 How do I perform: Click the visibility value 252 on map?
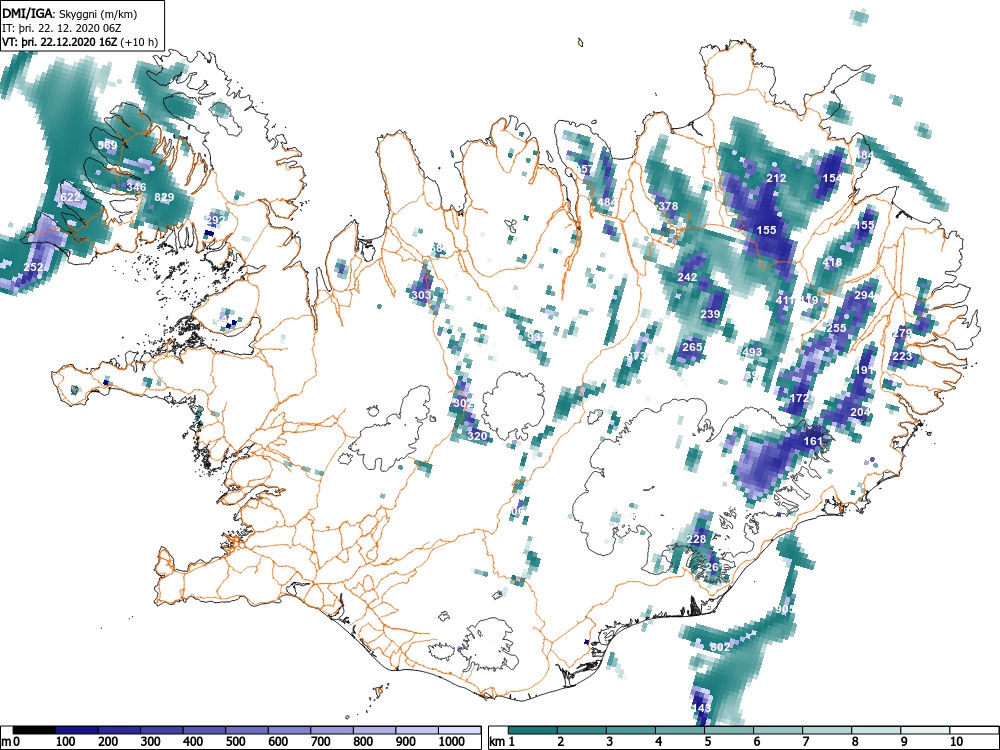pos(33,267)
